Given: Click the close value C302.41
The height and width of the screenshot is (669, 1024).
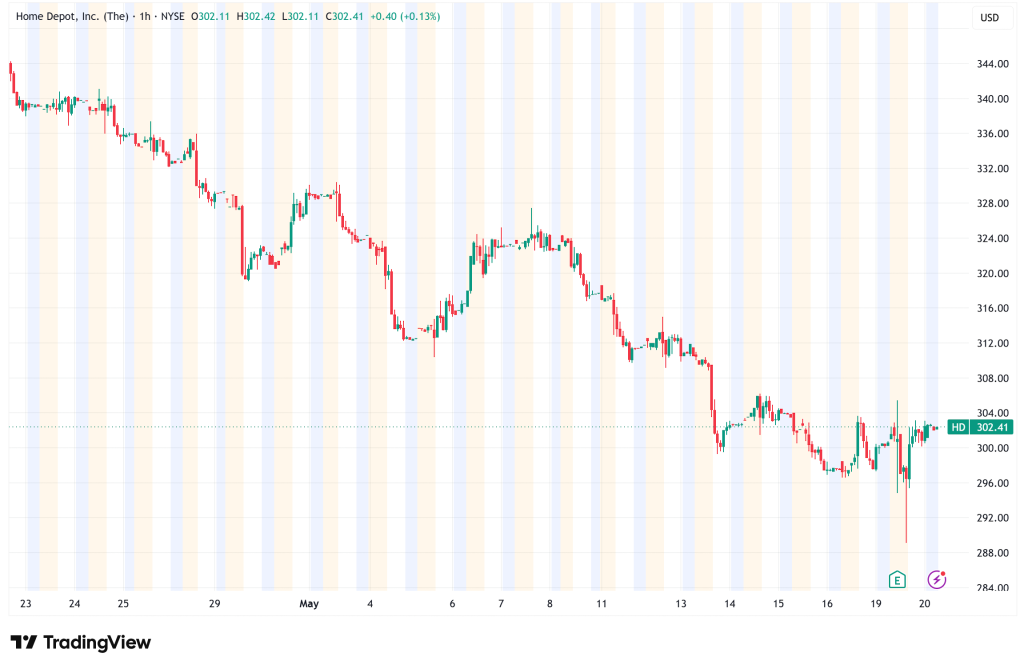Looking at the screenshot, I should point(344,16).
